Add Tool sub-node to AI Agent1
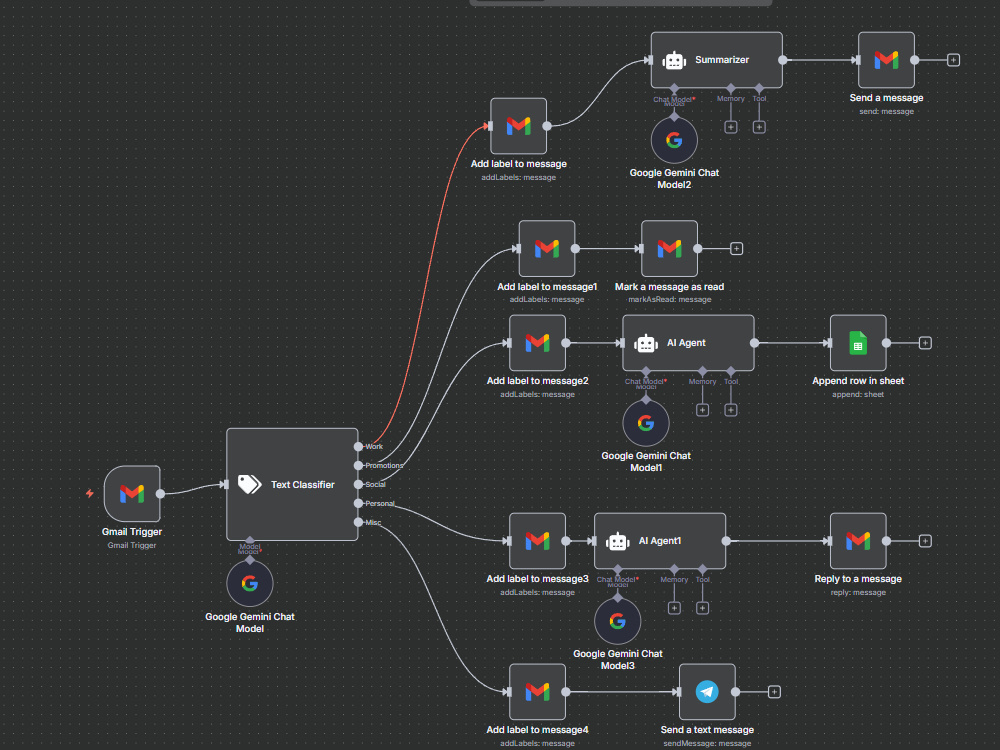This screenshot has height=750, width=1000. [703, 608]
